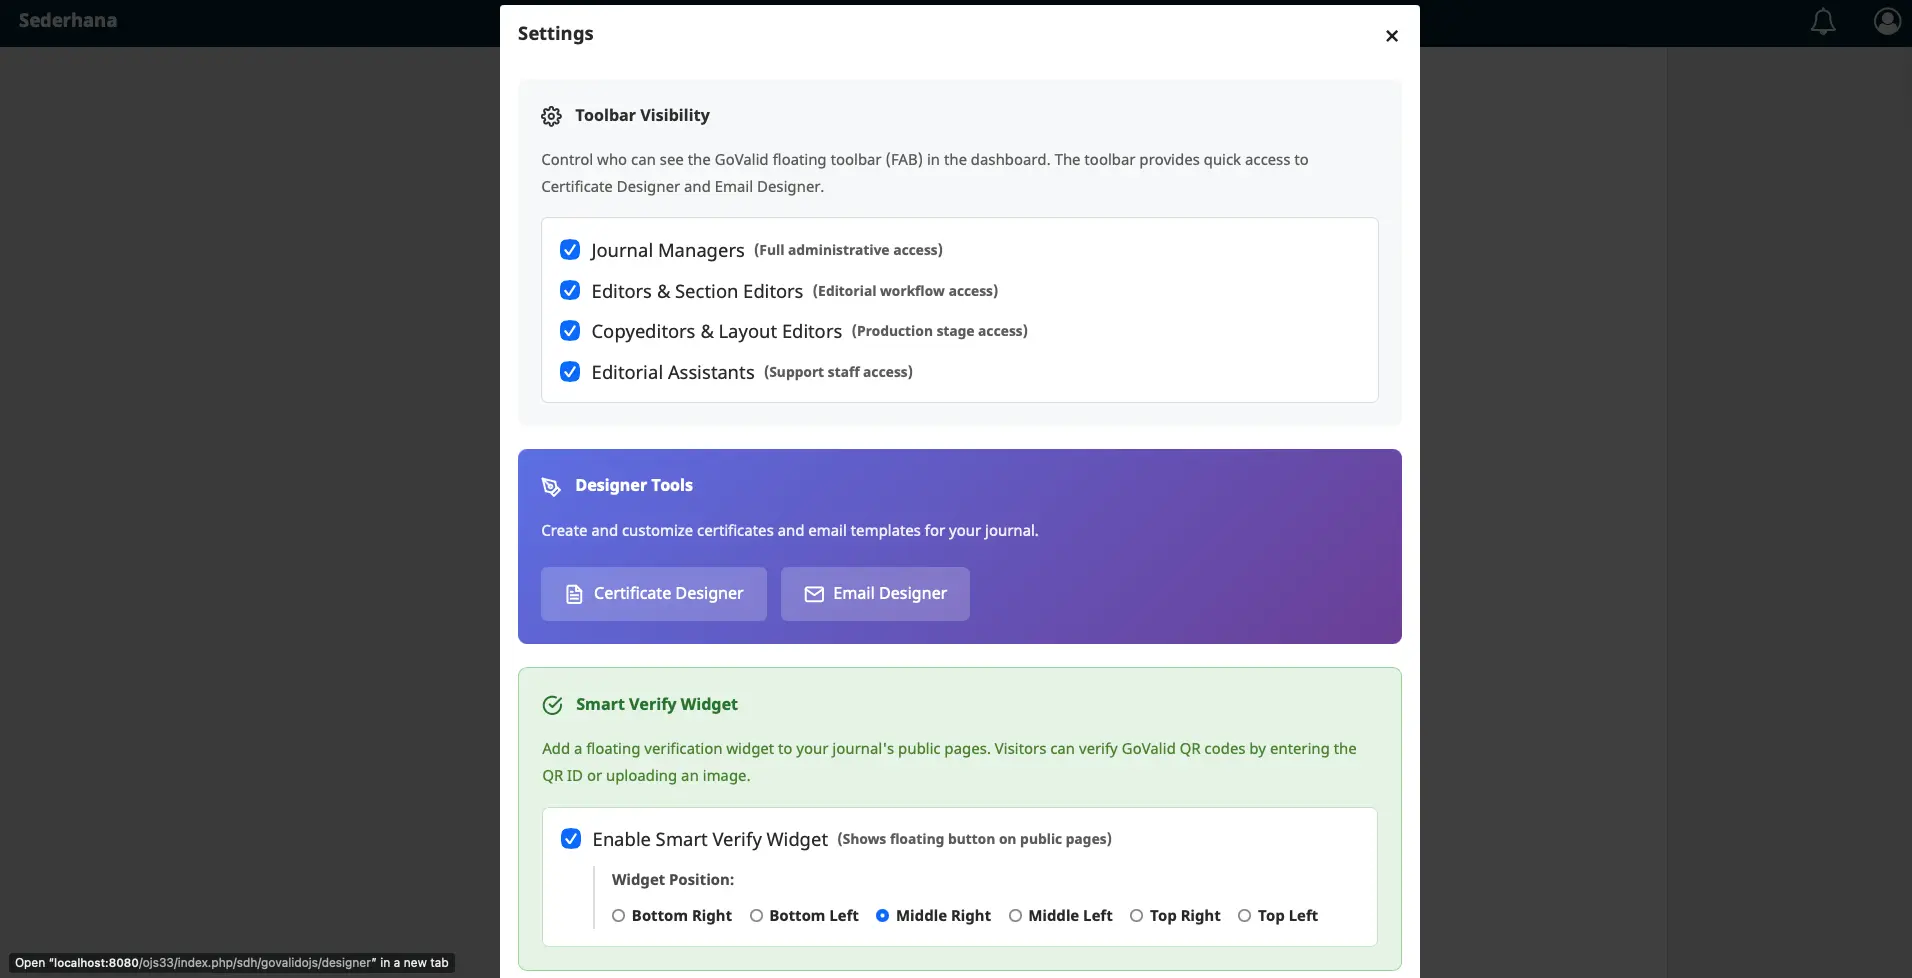Image resolution: width=1912 pixels, height=978 pixels.
Task: Disable Copyeditors & Layout Editors access
Action: [570, 331]
